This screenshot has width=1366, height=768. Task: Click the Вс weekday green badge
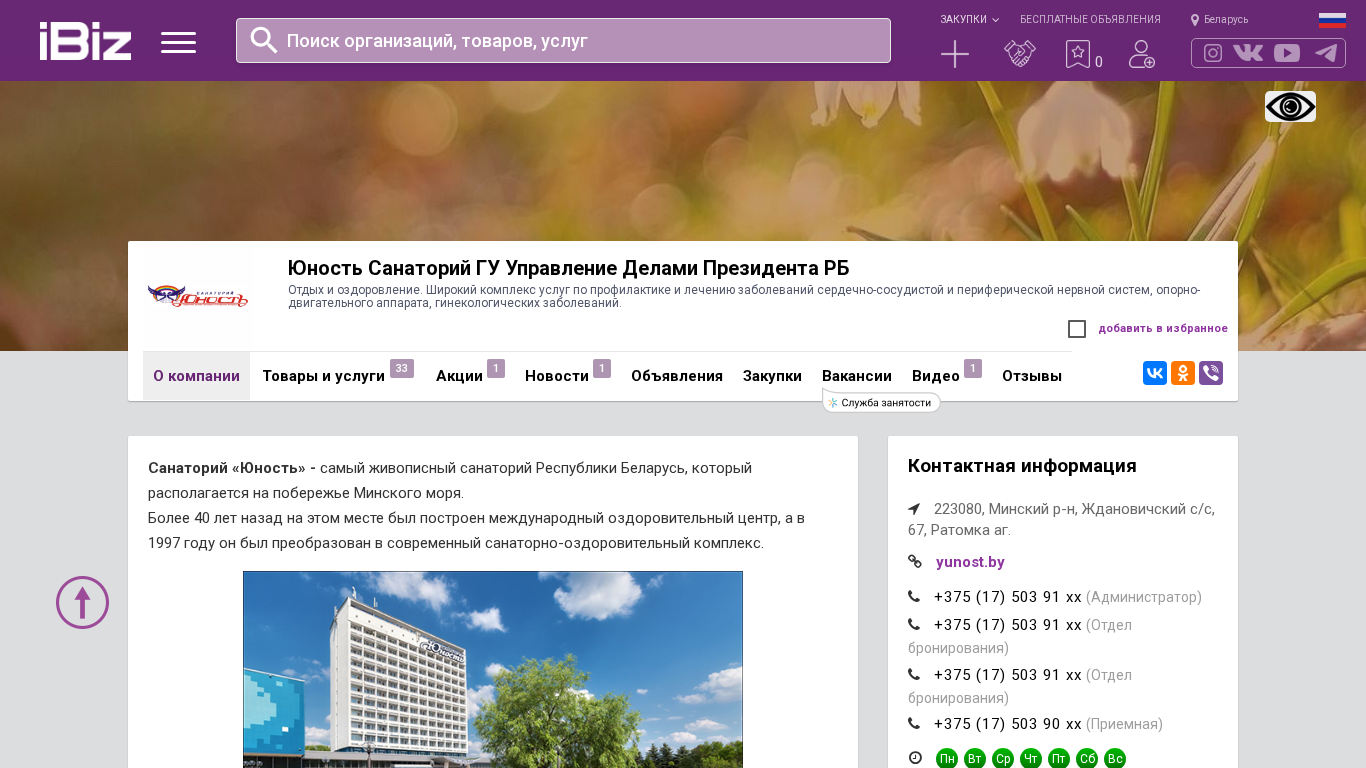pos(1115,759)
